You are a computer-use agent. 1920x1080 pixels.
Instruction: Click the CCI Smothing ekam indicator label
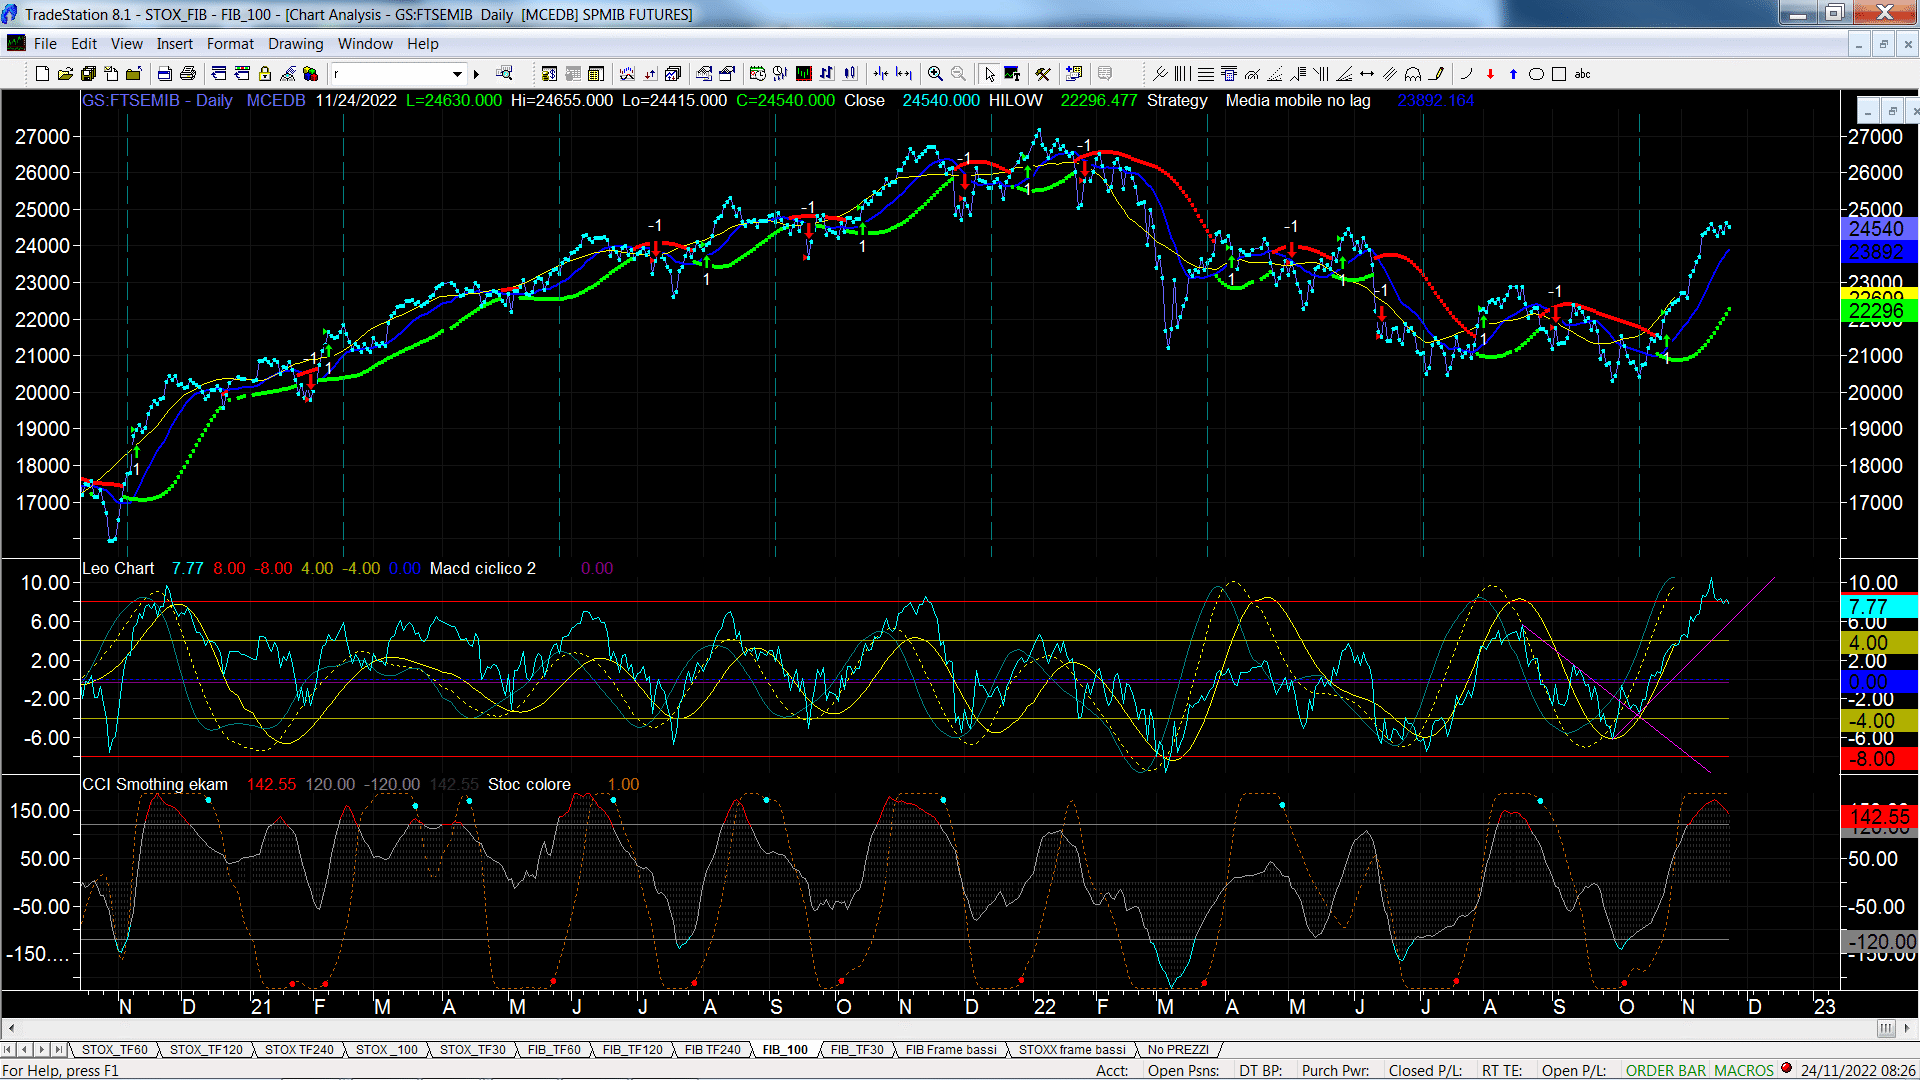(x=155, y=784)
